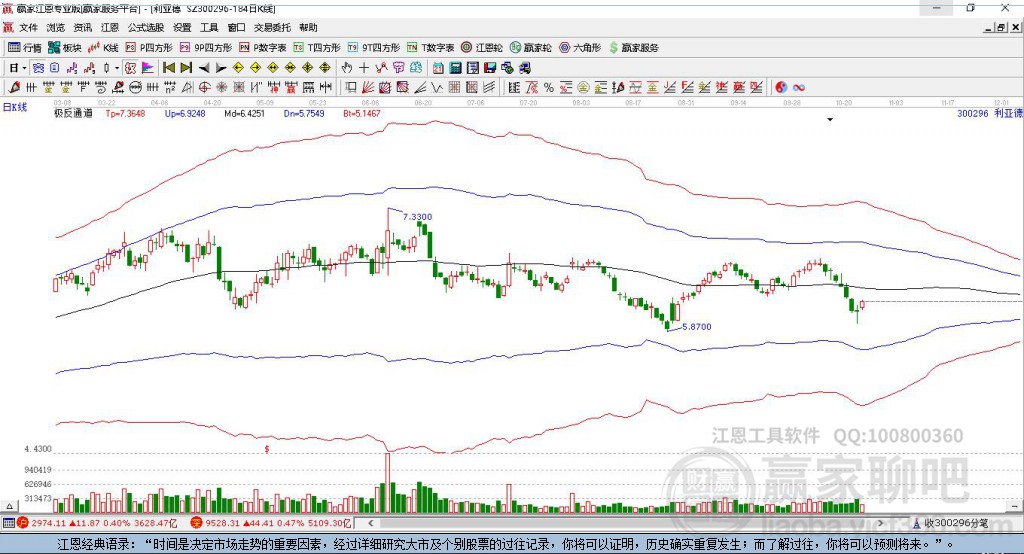This screenshot has width=1024, height=554.
Task: Open the T四方形 tool
Action: click(x=317, y=48)
